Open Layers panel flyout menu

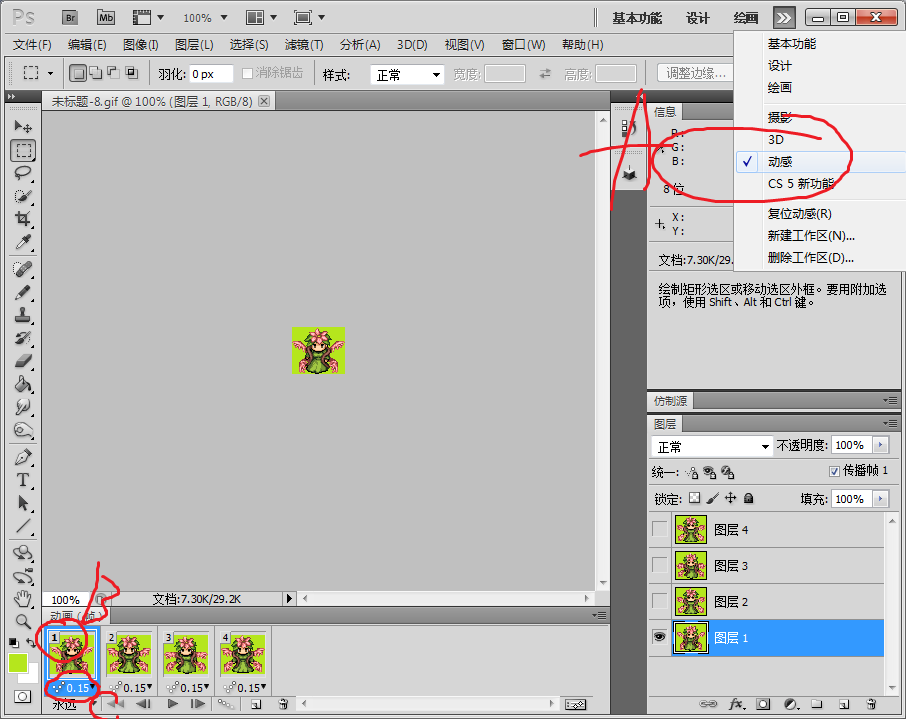click(x=890, y=424)
